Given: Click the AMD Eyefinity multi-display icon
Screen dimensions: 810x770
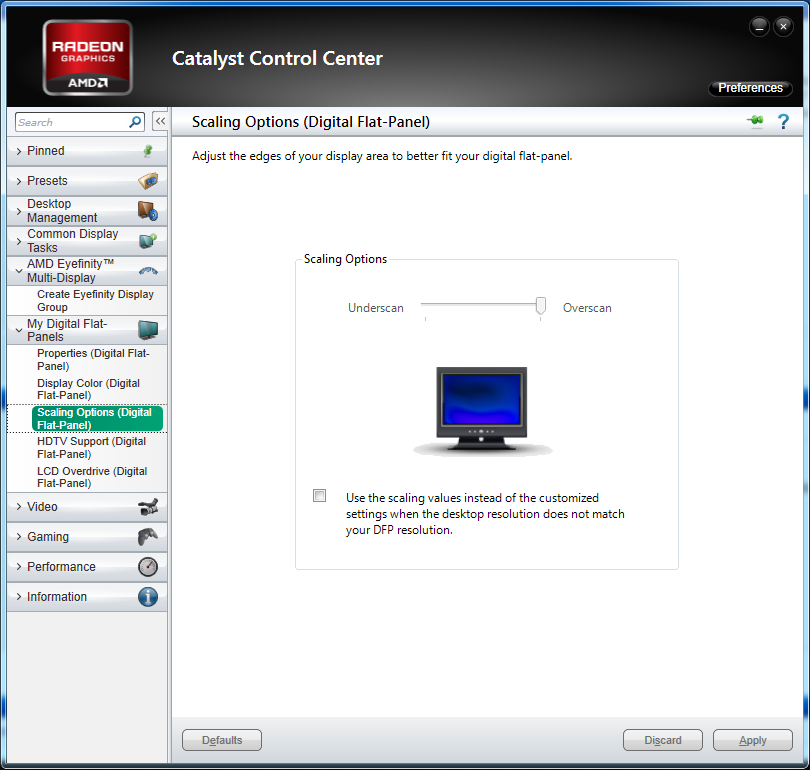Looking at the screenshot, I should 148,271.
